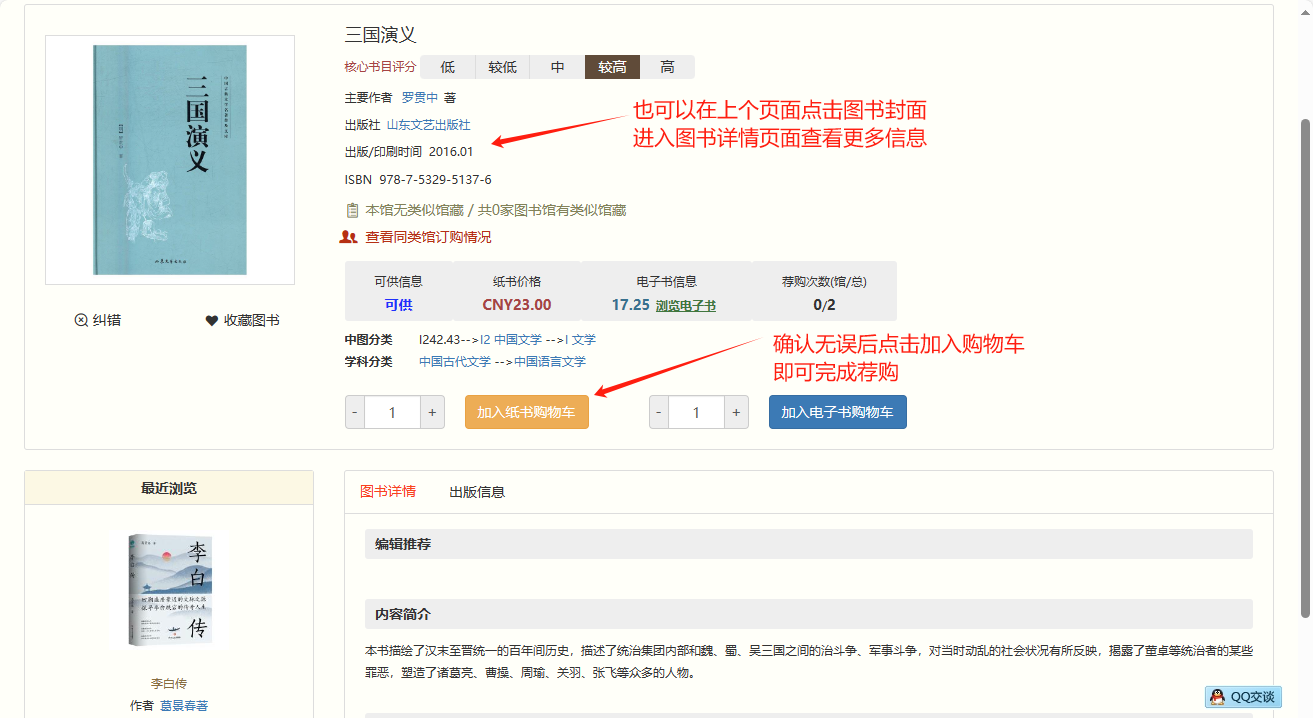Switch to the 图书详情 tab
The image size is (1313, 718).
388,491
